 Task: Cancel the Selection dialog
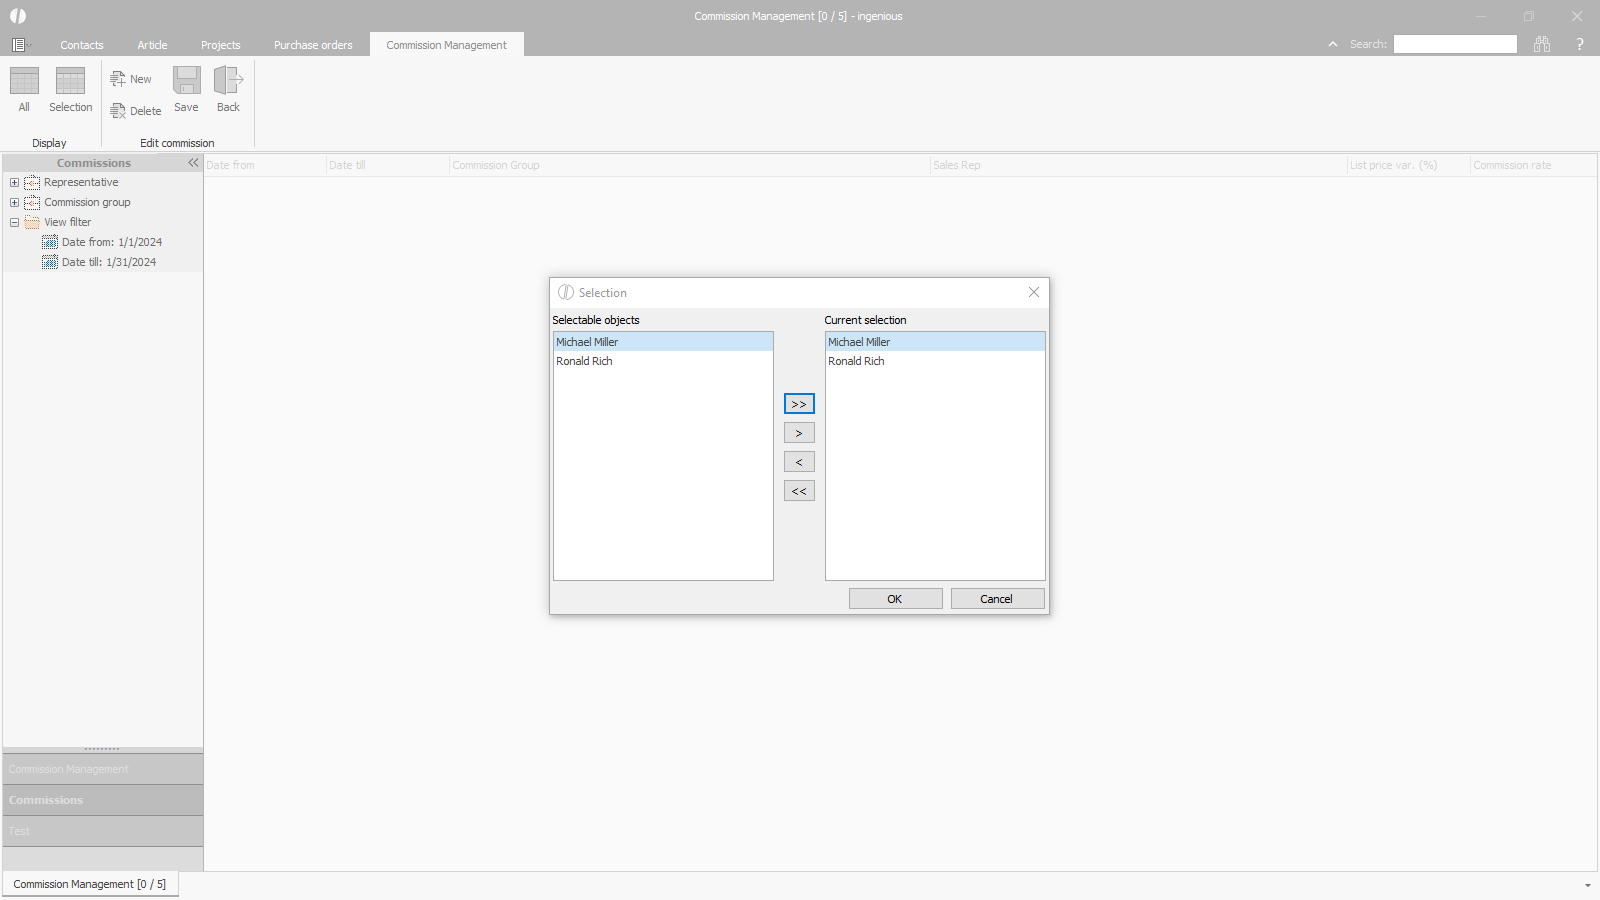click(997, 599)
